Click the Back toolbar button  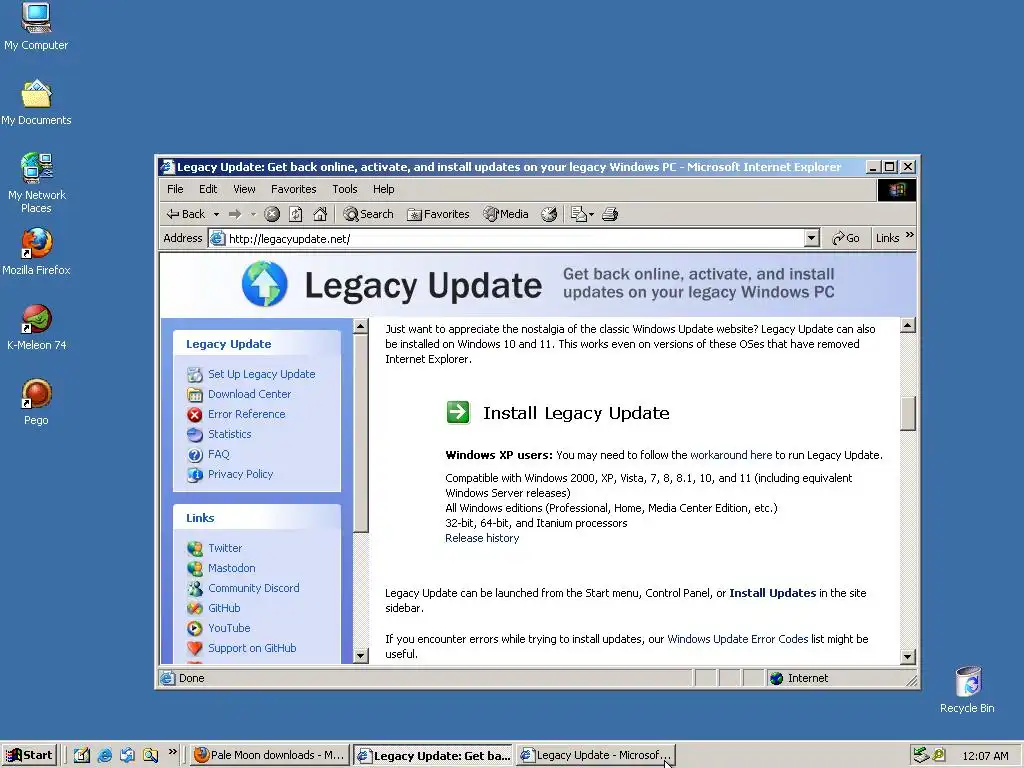[186, 214]
